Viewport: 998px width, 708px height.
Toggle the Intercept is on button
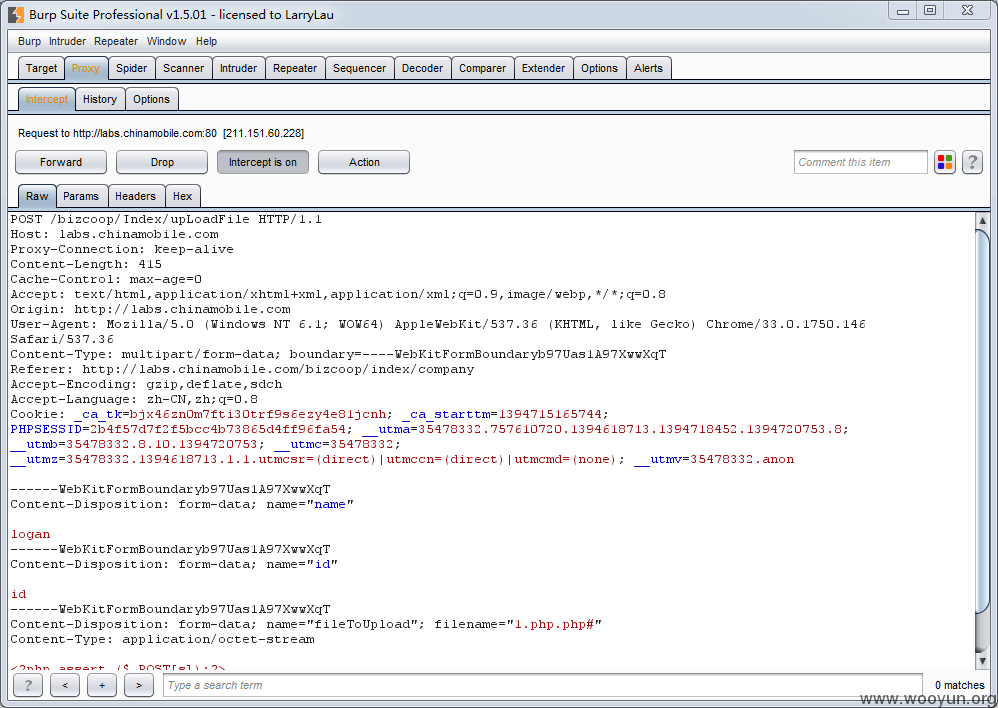263,162
